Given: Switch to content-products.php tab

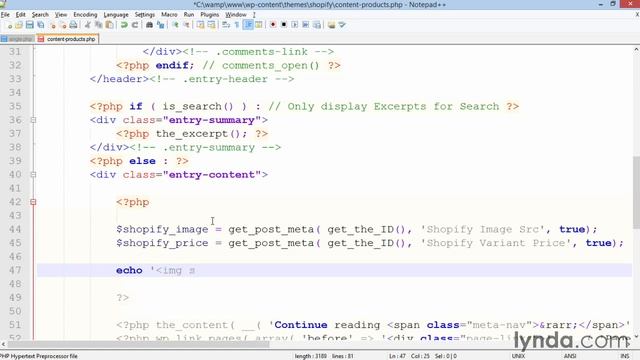Looking at the screenshot, I should [x=67, y=39].
